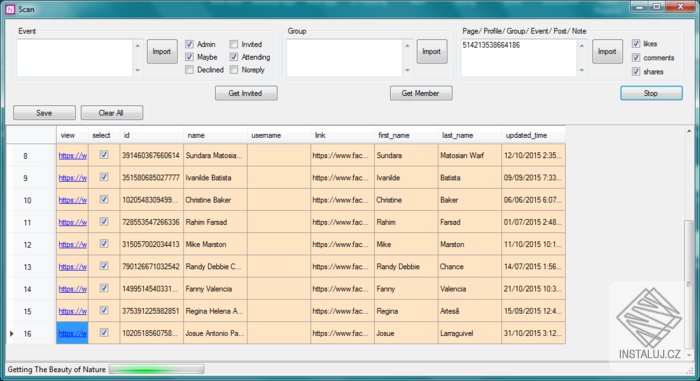
Task: Select the last_name cell Larraguivel
Action: [470, 333]
